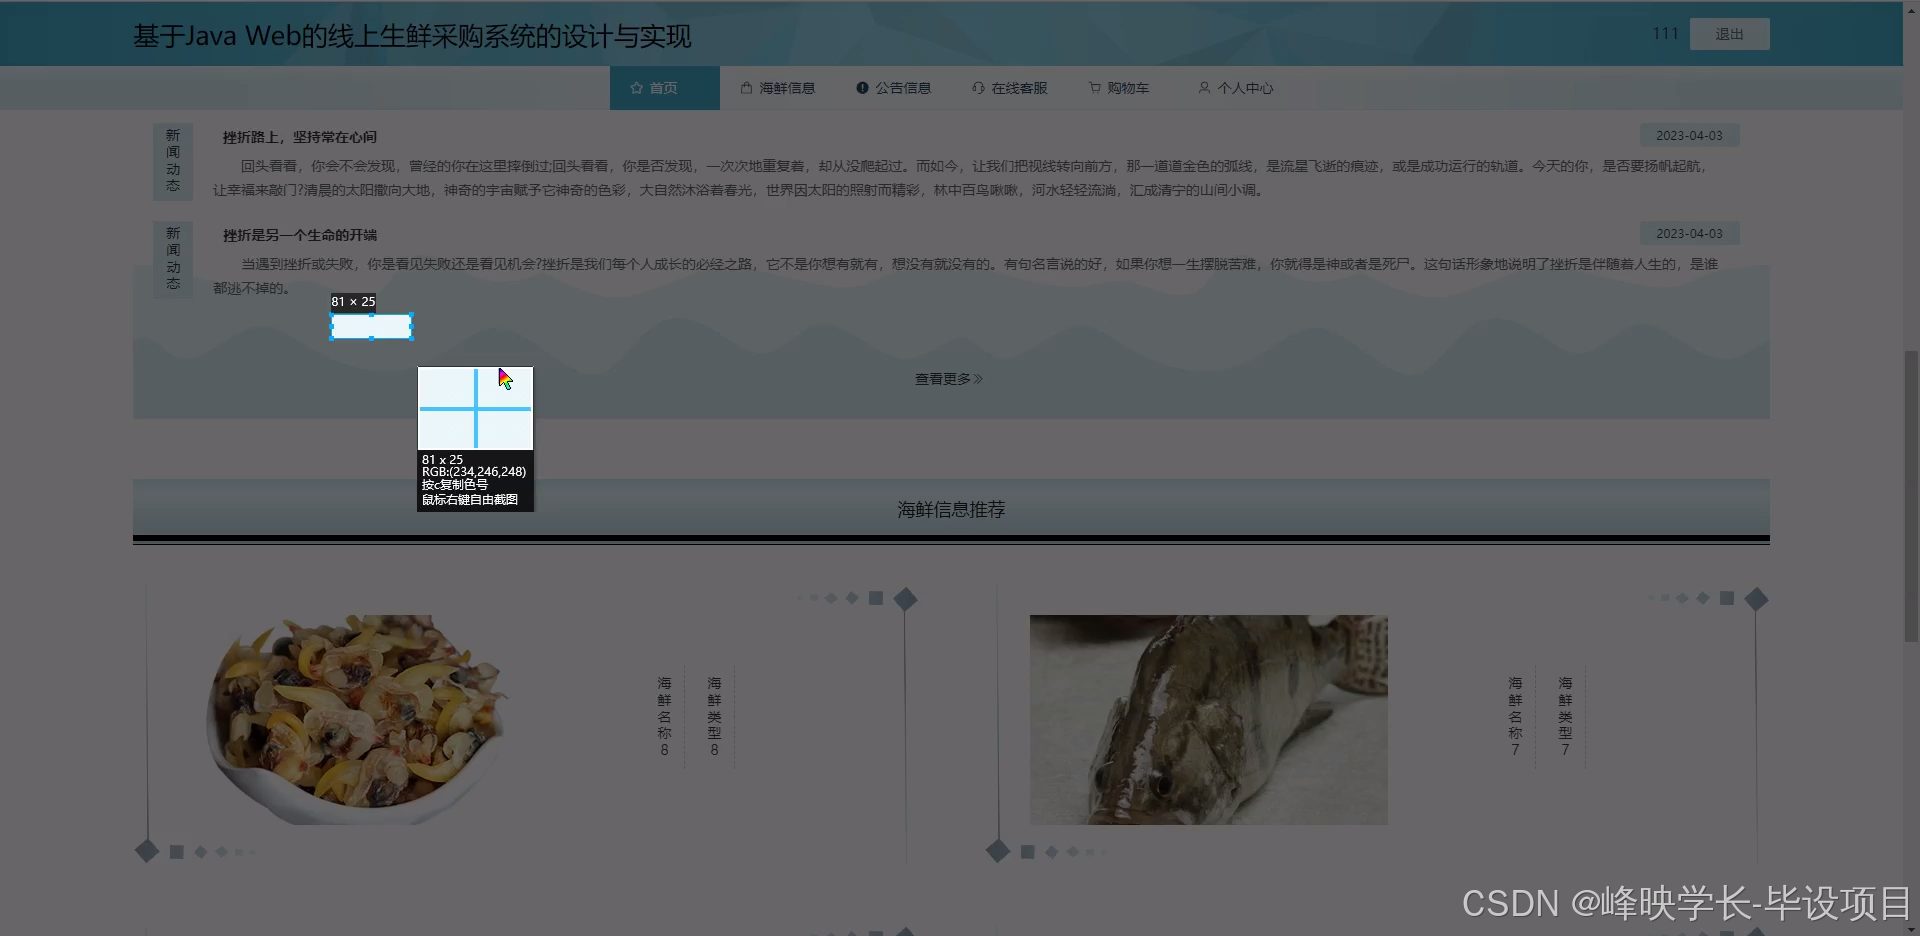Click the 退出 logout button
Viewport: 1920px width, 936px height.
pos(1729,33)
